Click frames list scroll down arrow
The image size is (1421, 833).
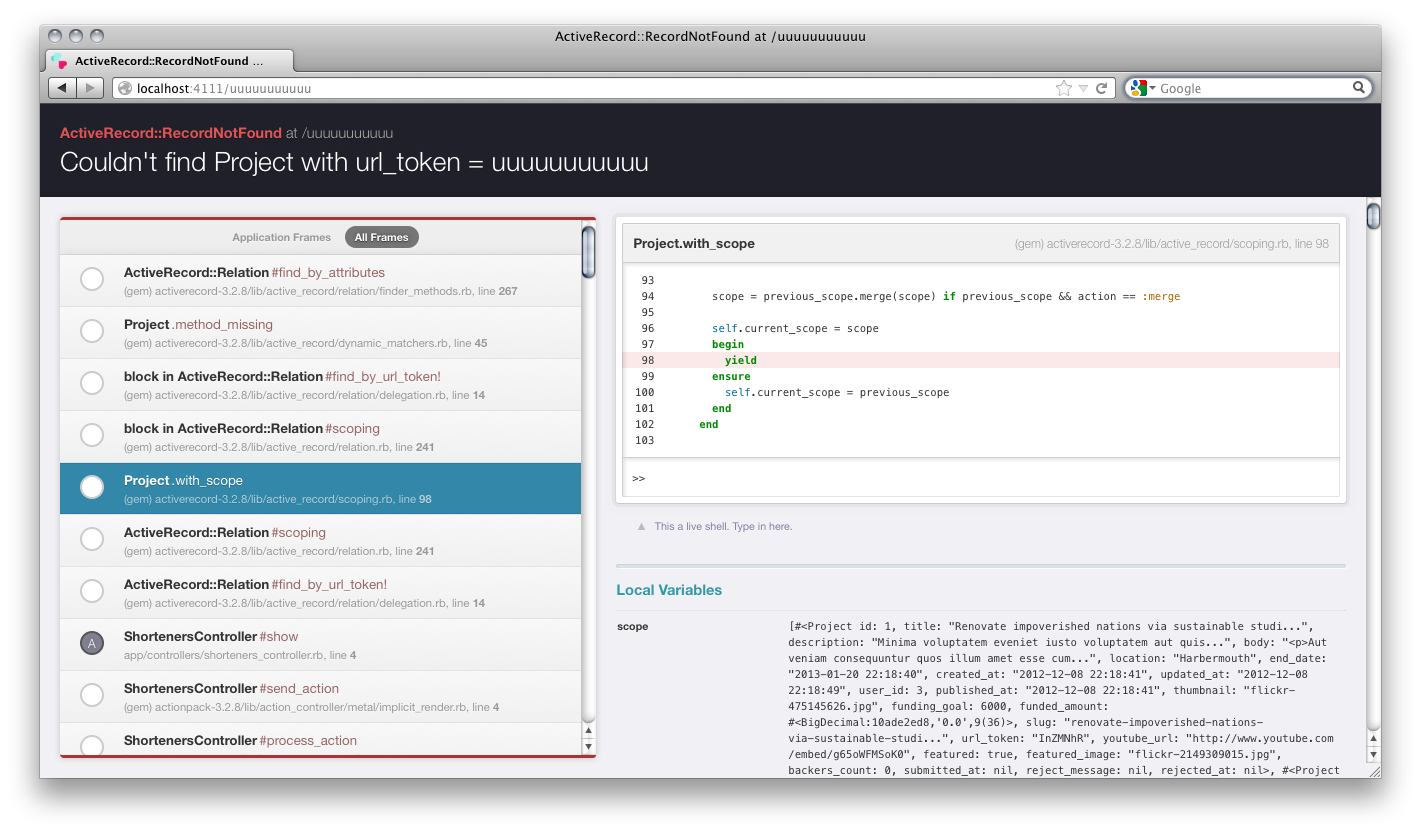pyautogui.click(x=588, y=746)
